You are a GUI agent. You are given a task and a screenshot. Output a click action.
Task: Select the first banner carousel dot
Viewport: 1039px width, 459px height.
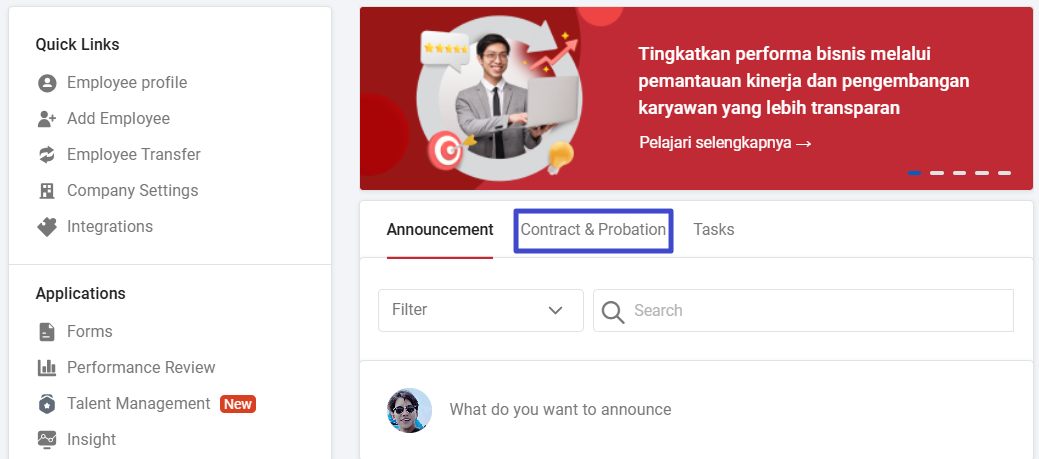914,173
